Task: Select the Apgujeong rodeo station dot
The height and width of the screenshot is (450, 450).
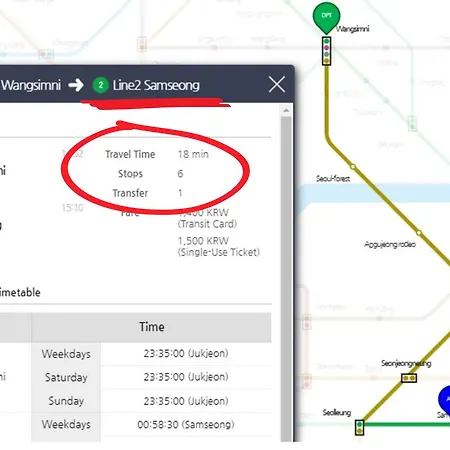Action: [419, 232]
